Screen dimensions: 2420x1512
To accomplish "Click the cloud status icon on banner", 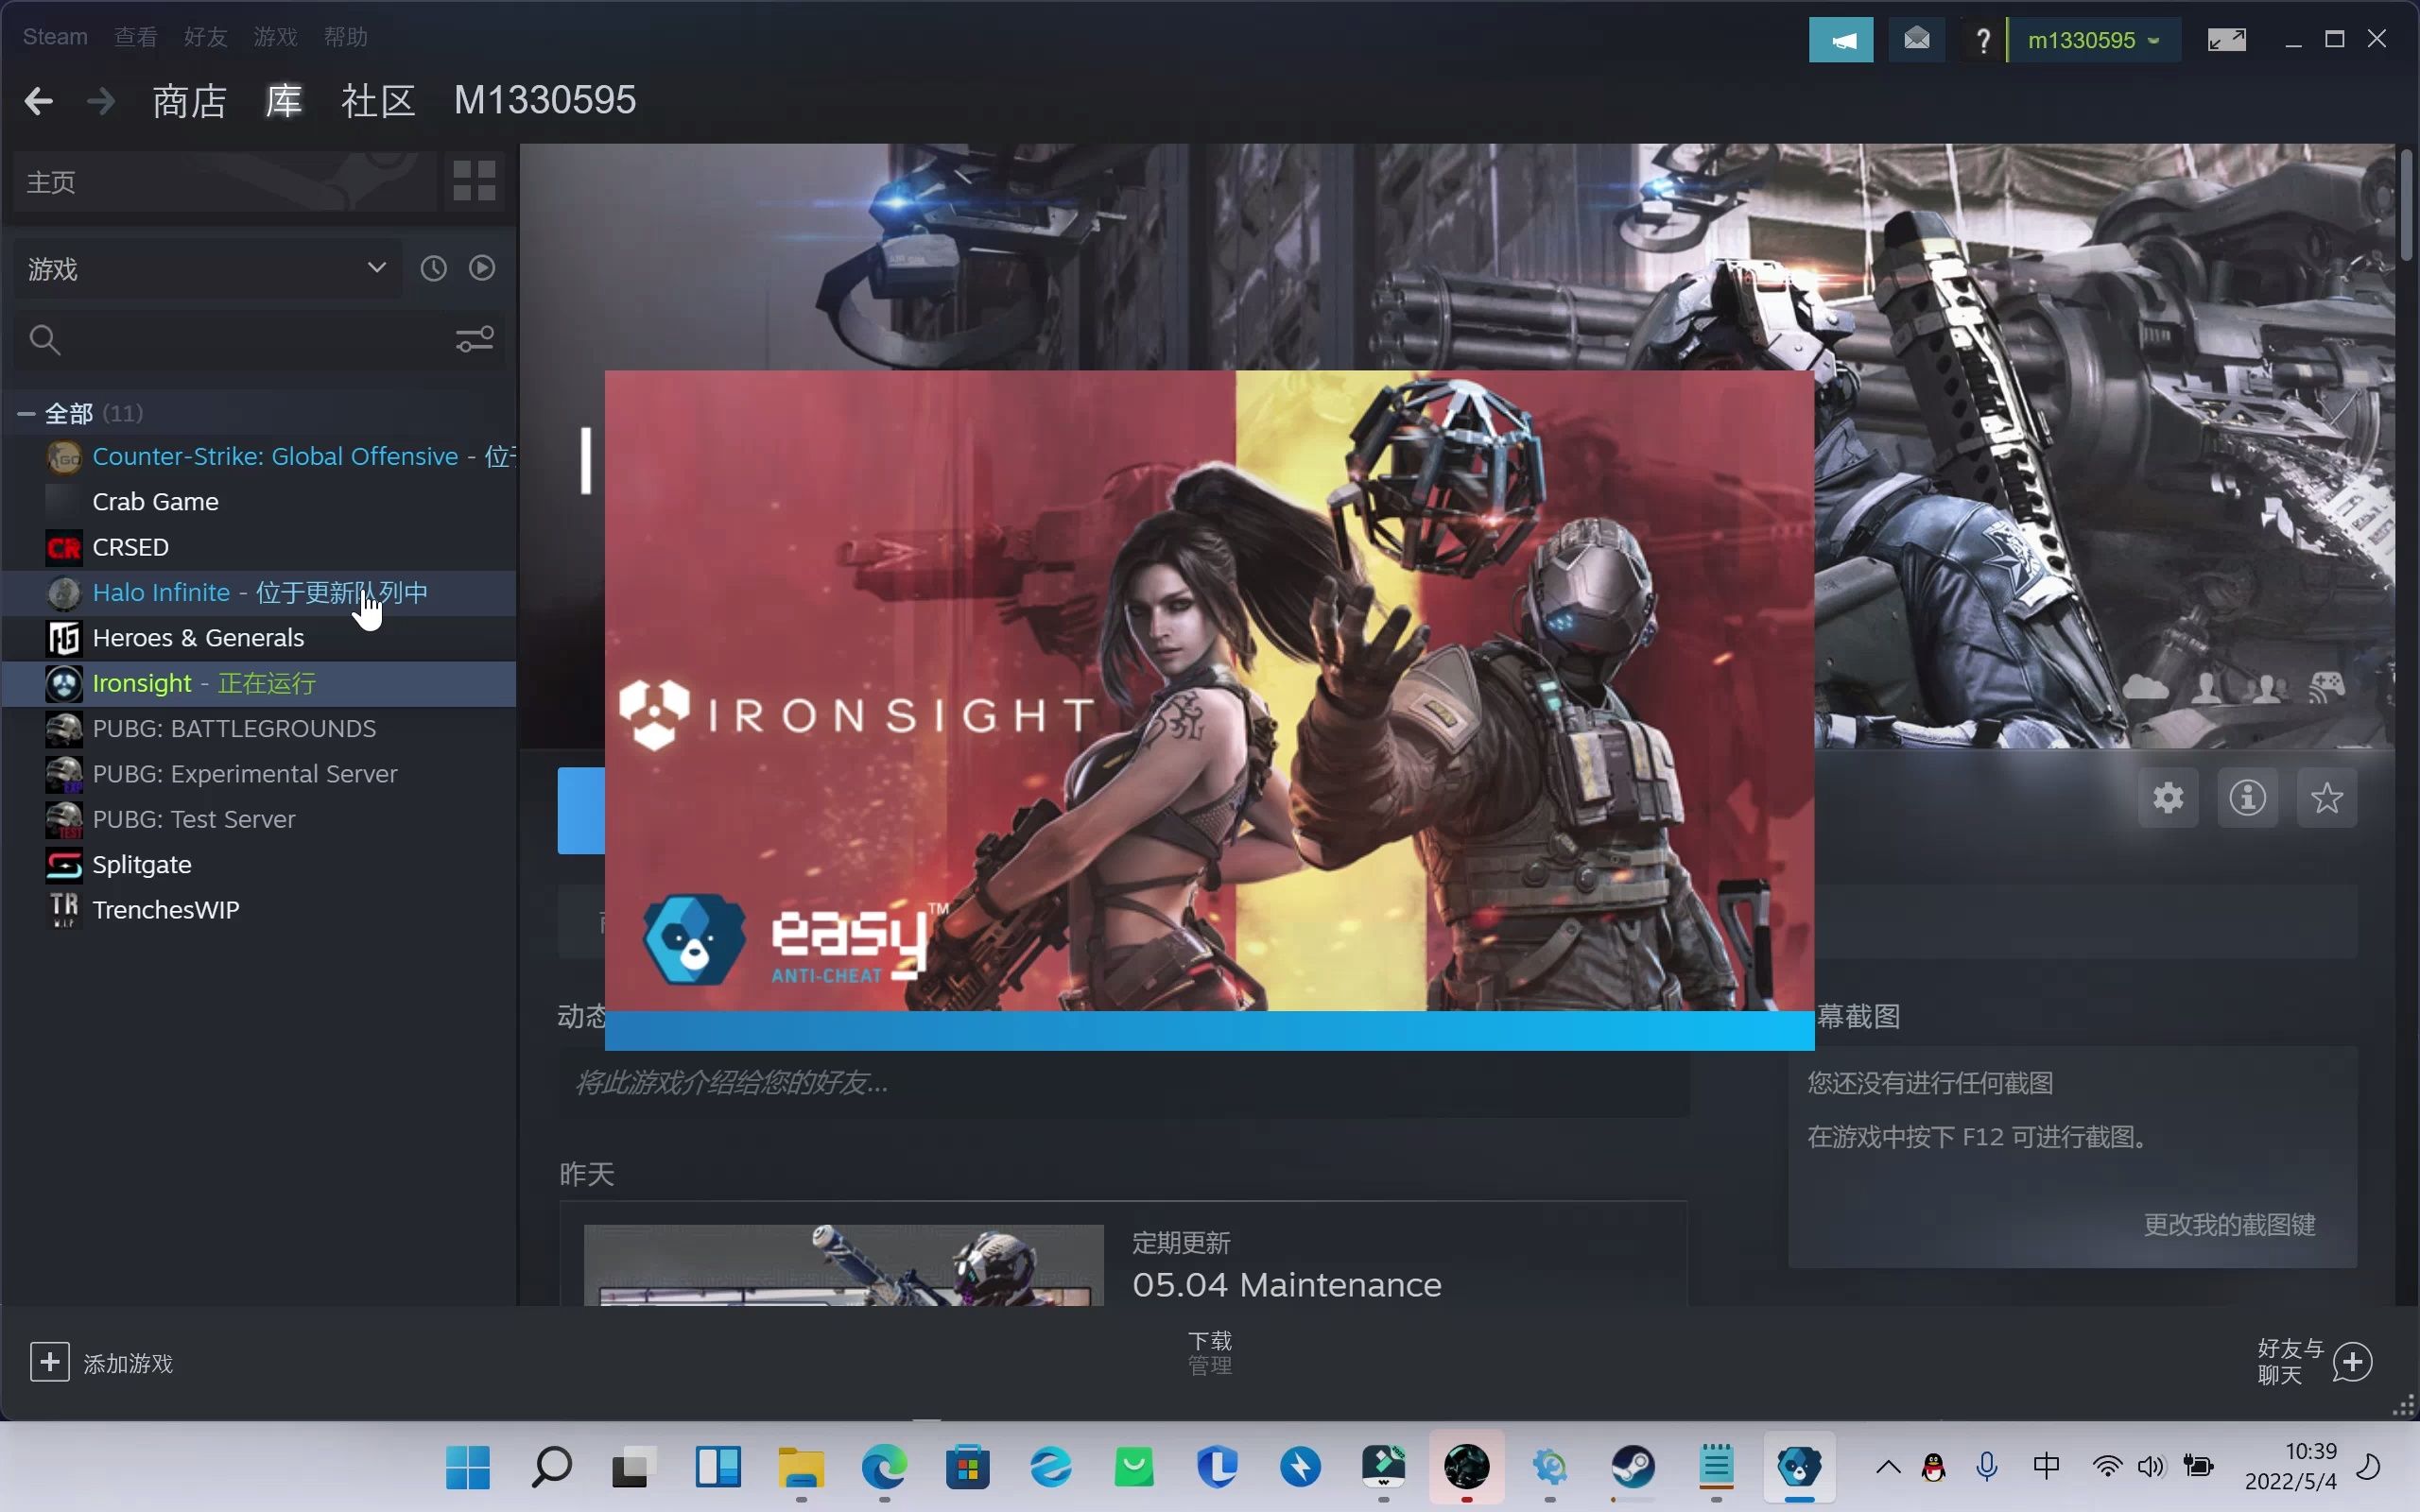I will click(x=2145, y=687).
